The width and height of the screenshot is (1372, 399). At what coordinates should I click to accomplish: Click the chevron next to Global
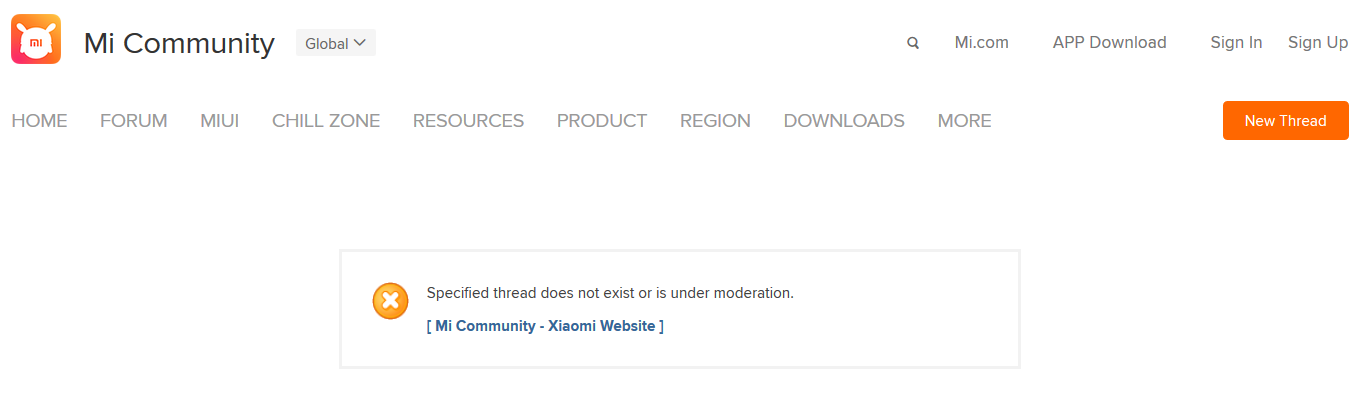pyautogui.click(x=360, y=43)
